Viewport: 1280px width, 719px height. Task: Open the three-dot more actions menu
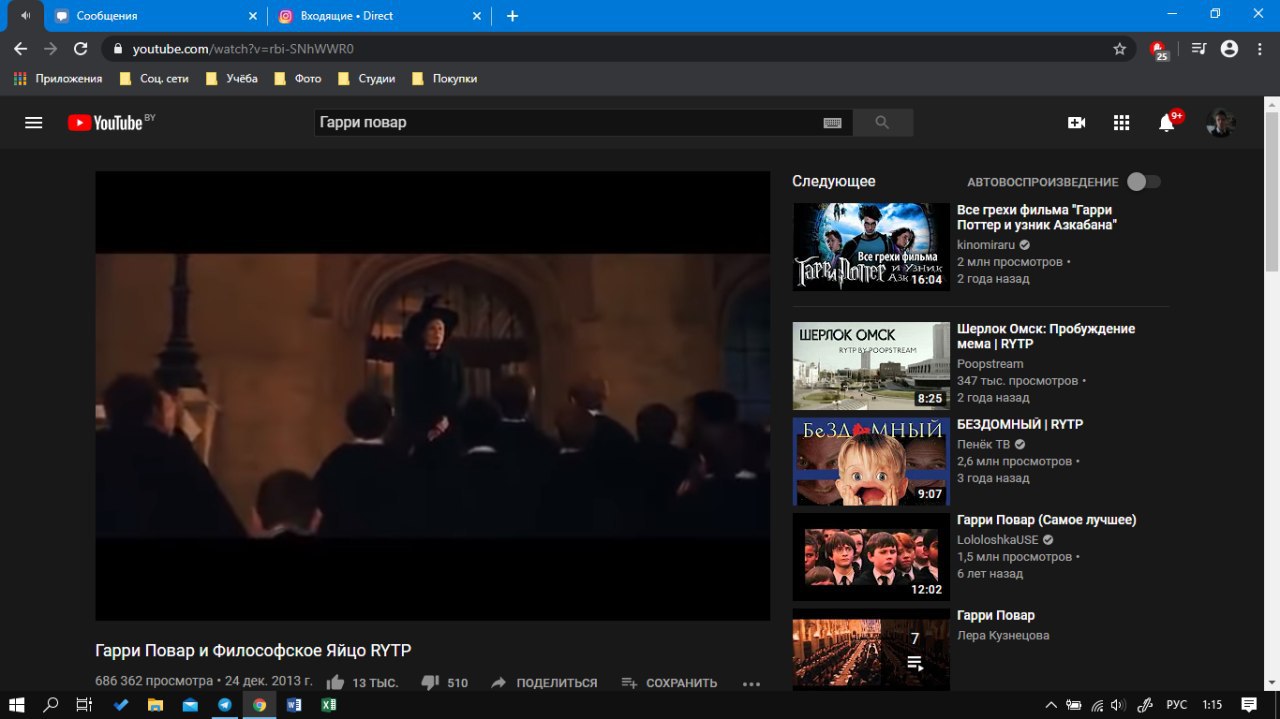[x=752, y=683]
